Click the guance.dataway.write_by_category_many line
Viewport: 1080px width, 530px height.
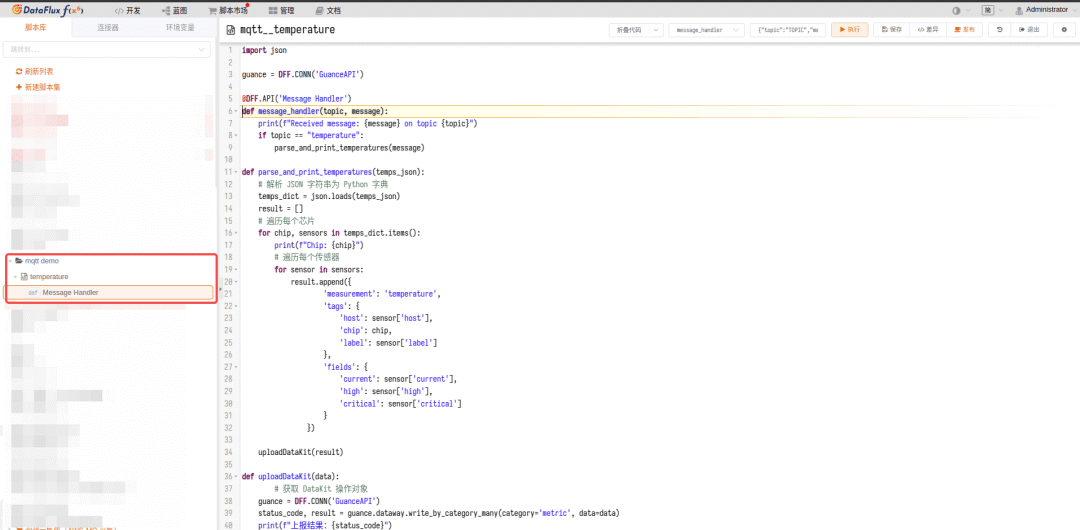(x=439, y=513)
